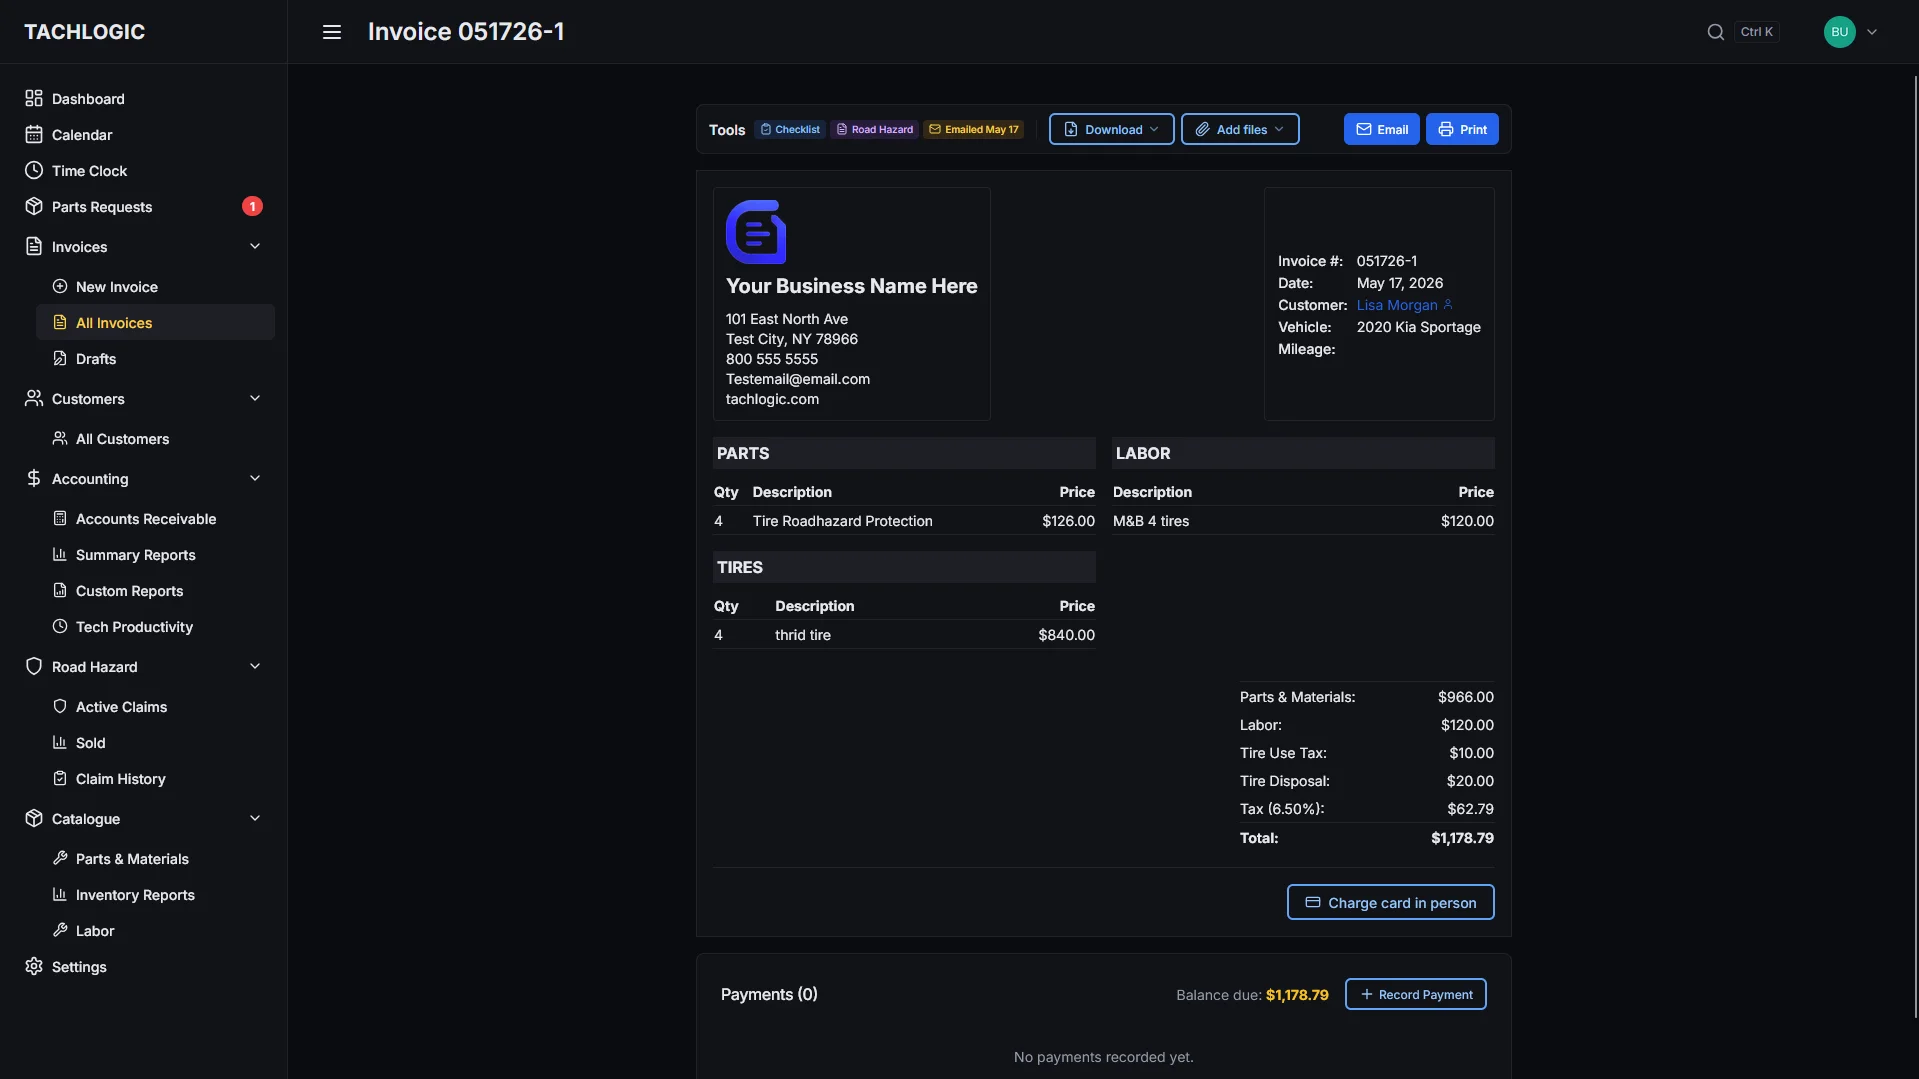Click the search magnifier icon

pyautogui.click(x=1715, y=32)
